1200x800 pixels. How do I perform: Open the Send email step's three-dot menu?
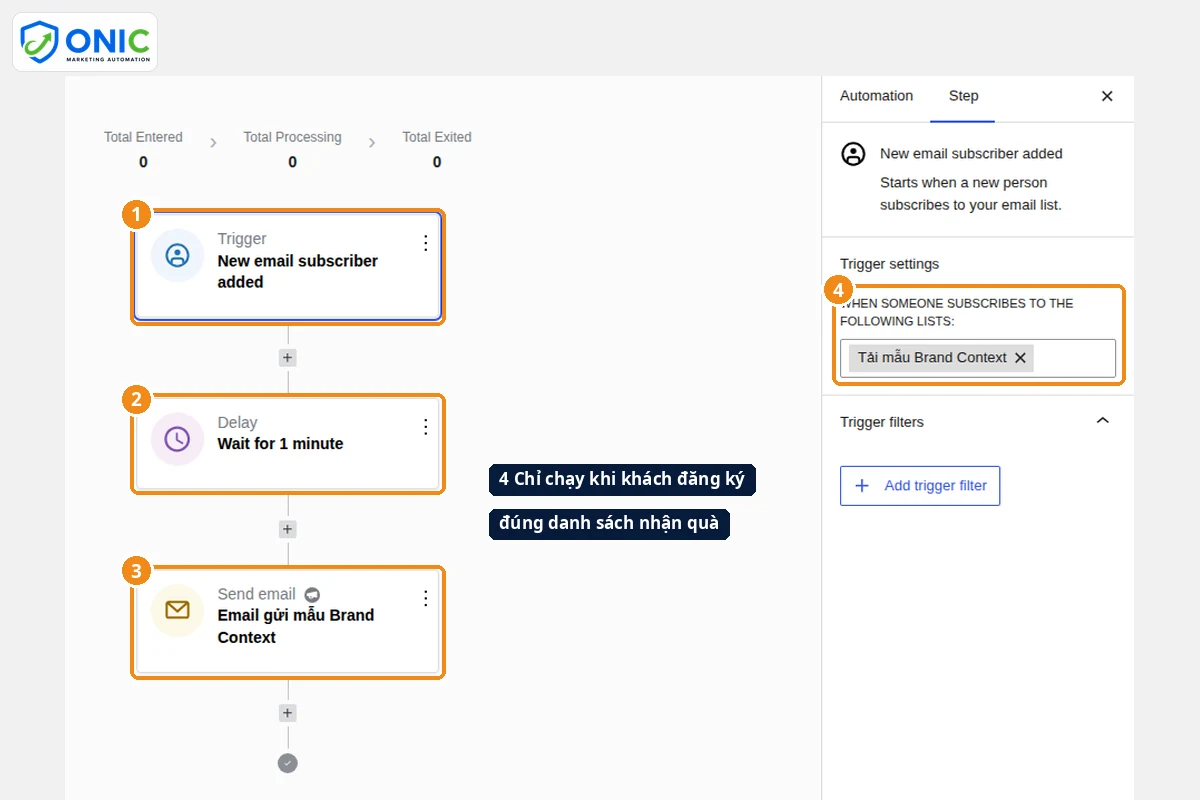pyautogui.click(x=425, y=598)
